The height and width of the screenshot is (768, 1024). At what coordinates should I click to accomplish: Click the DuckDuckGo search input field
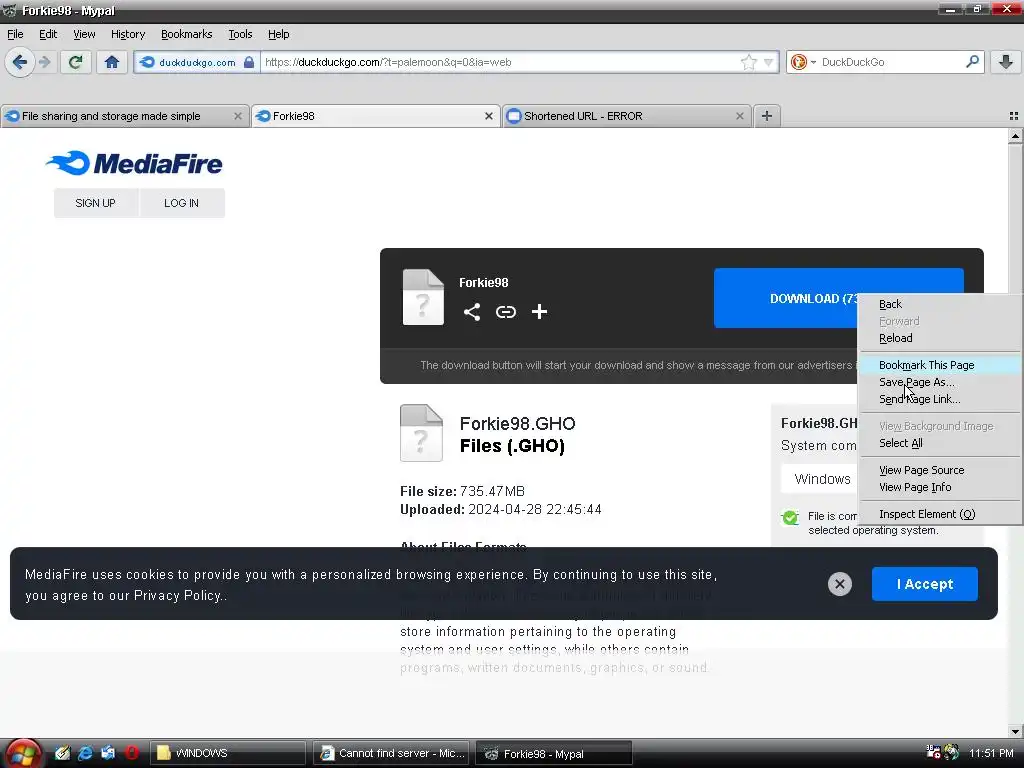click(891, 62)
